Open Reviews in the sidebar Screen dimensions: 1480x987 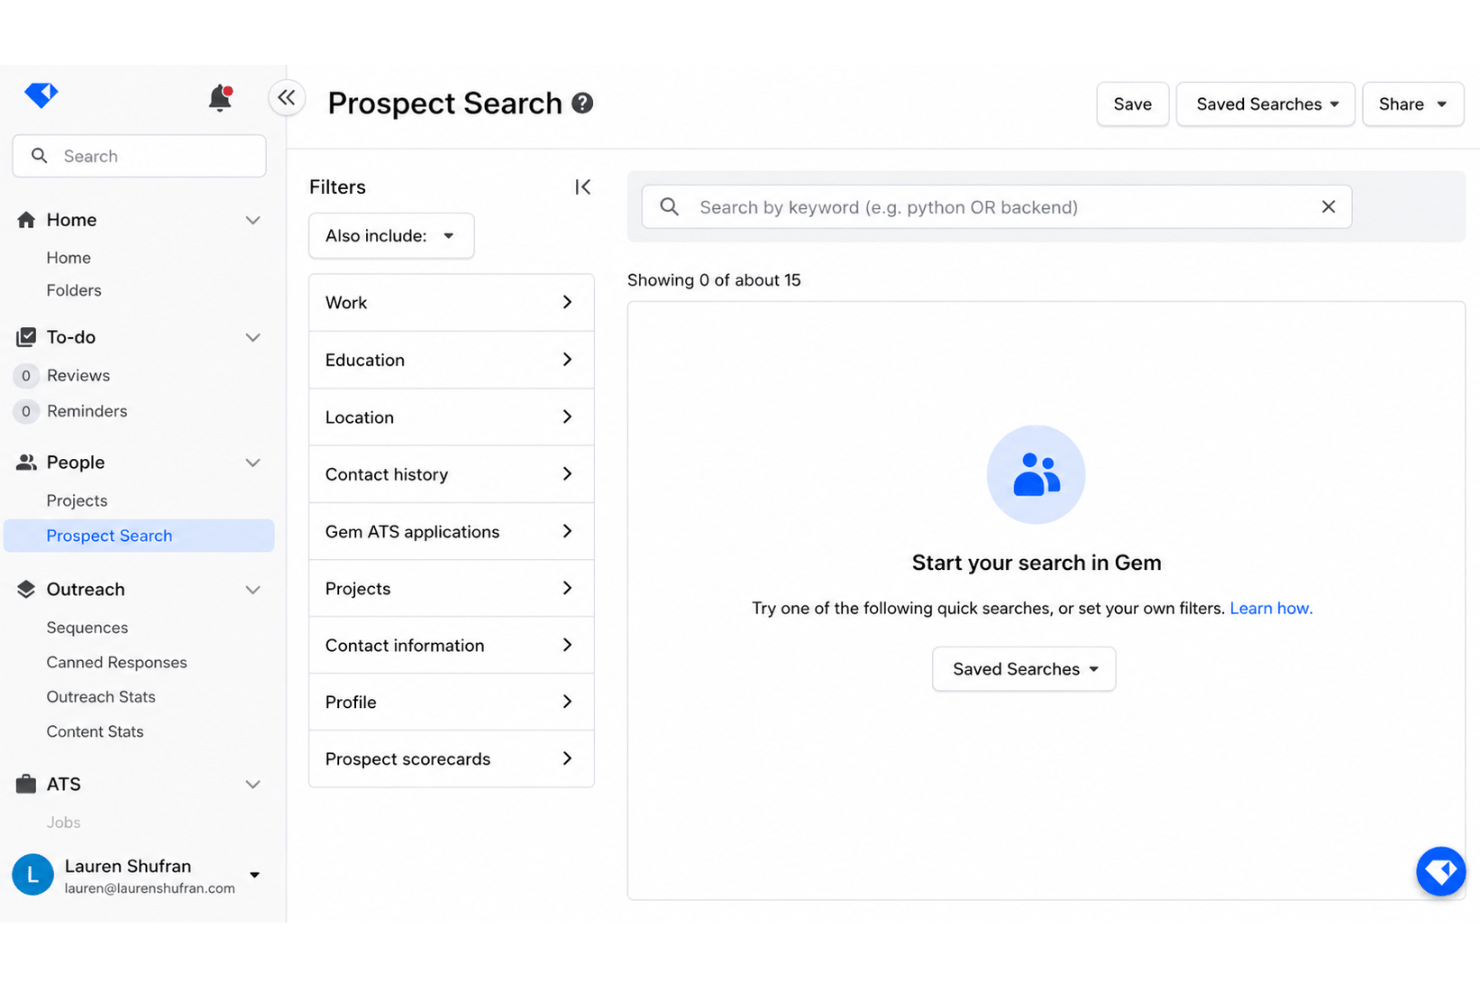pos(78,376)
